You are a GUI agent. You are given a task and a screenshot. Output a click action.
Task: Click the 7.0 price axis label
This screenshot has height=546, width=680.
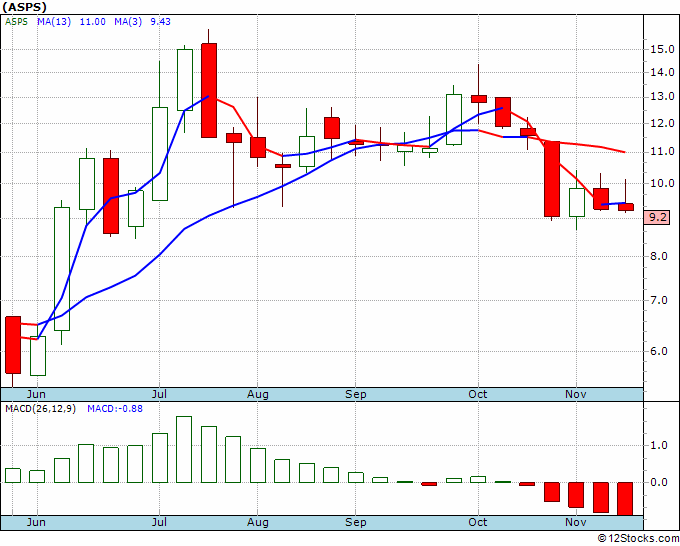(x=659, y=301)
